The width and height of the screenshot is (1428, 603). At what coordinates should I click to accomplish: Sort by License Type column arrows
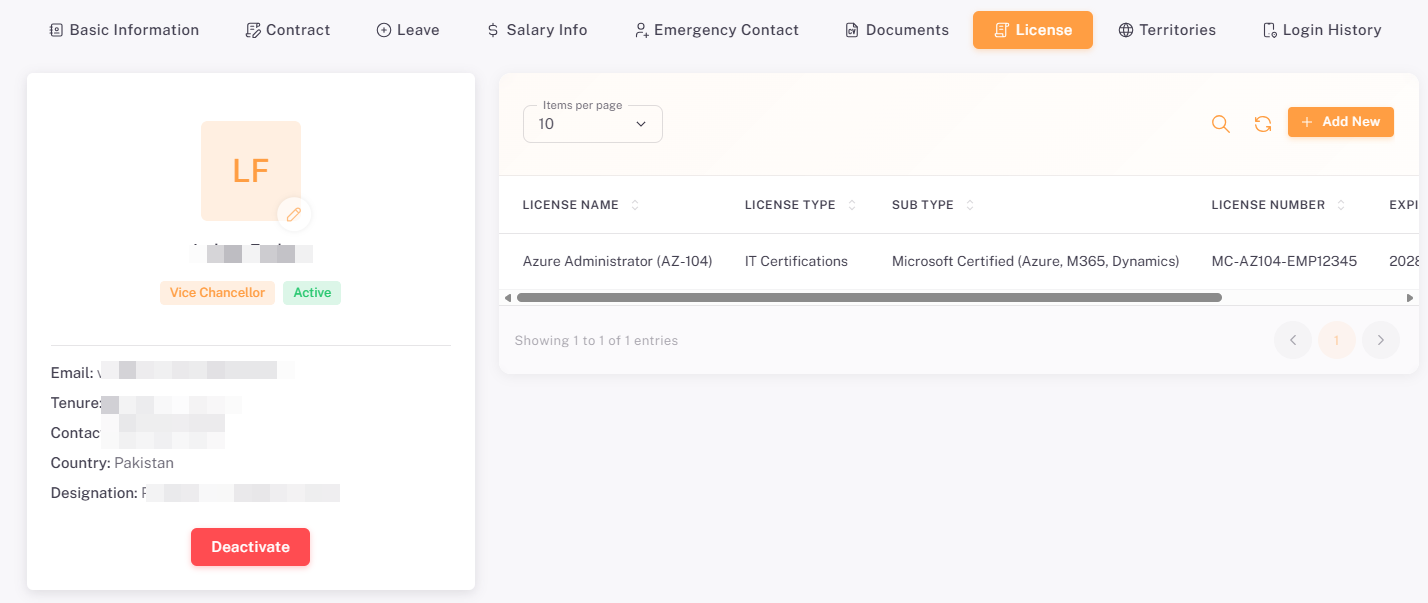click(852, 205)
